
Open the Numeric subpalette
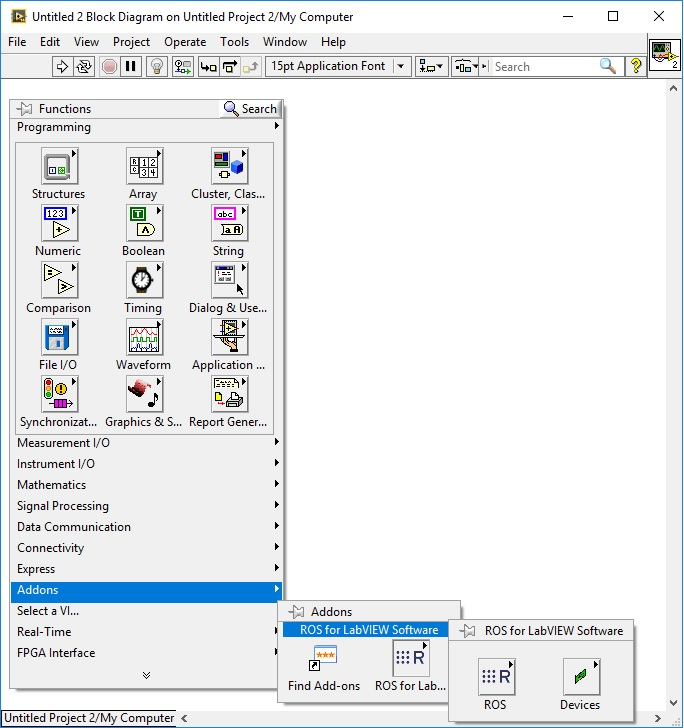point(59,223)
